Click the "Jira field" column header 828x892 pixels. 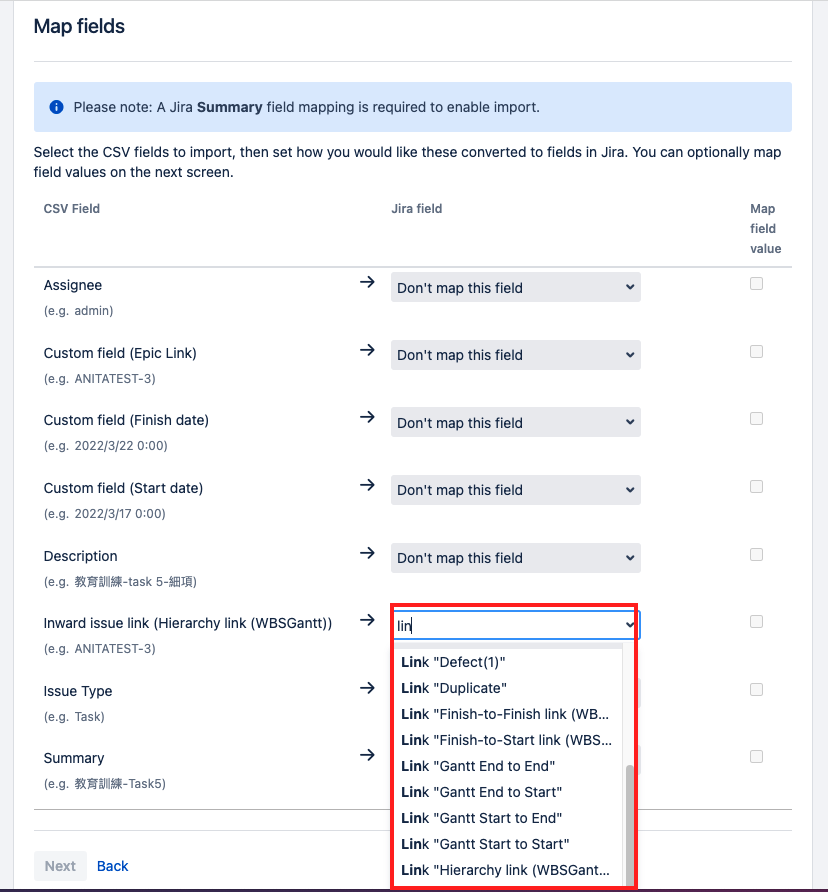pyautogui.click(x=417, y=209)
